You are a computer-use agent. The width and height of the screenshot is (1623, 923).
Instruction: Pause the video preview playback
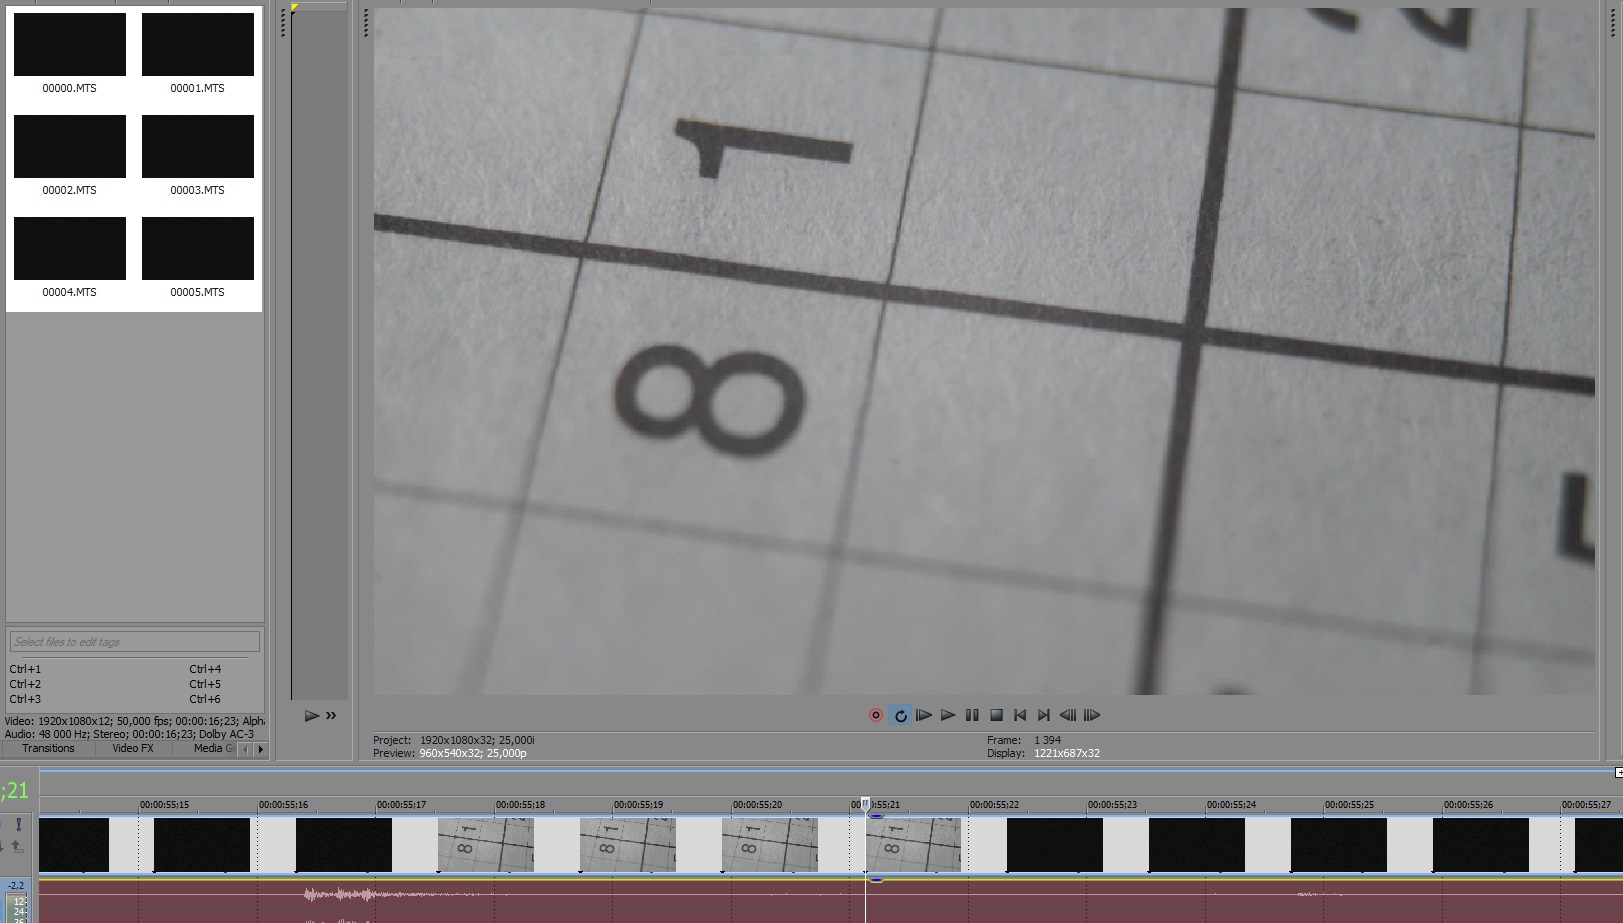click(x=972, y=715)
